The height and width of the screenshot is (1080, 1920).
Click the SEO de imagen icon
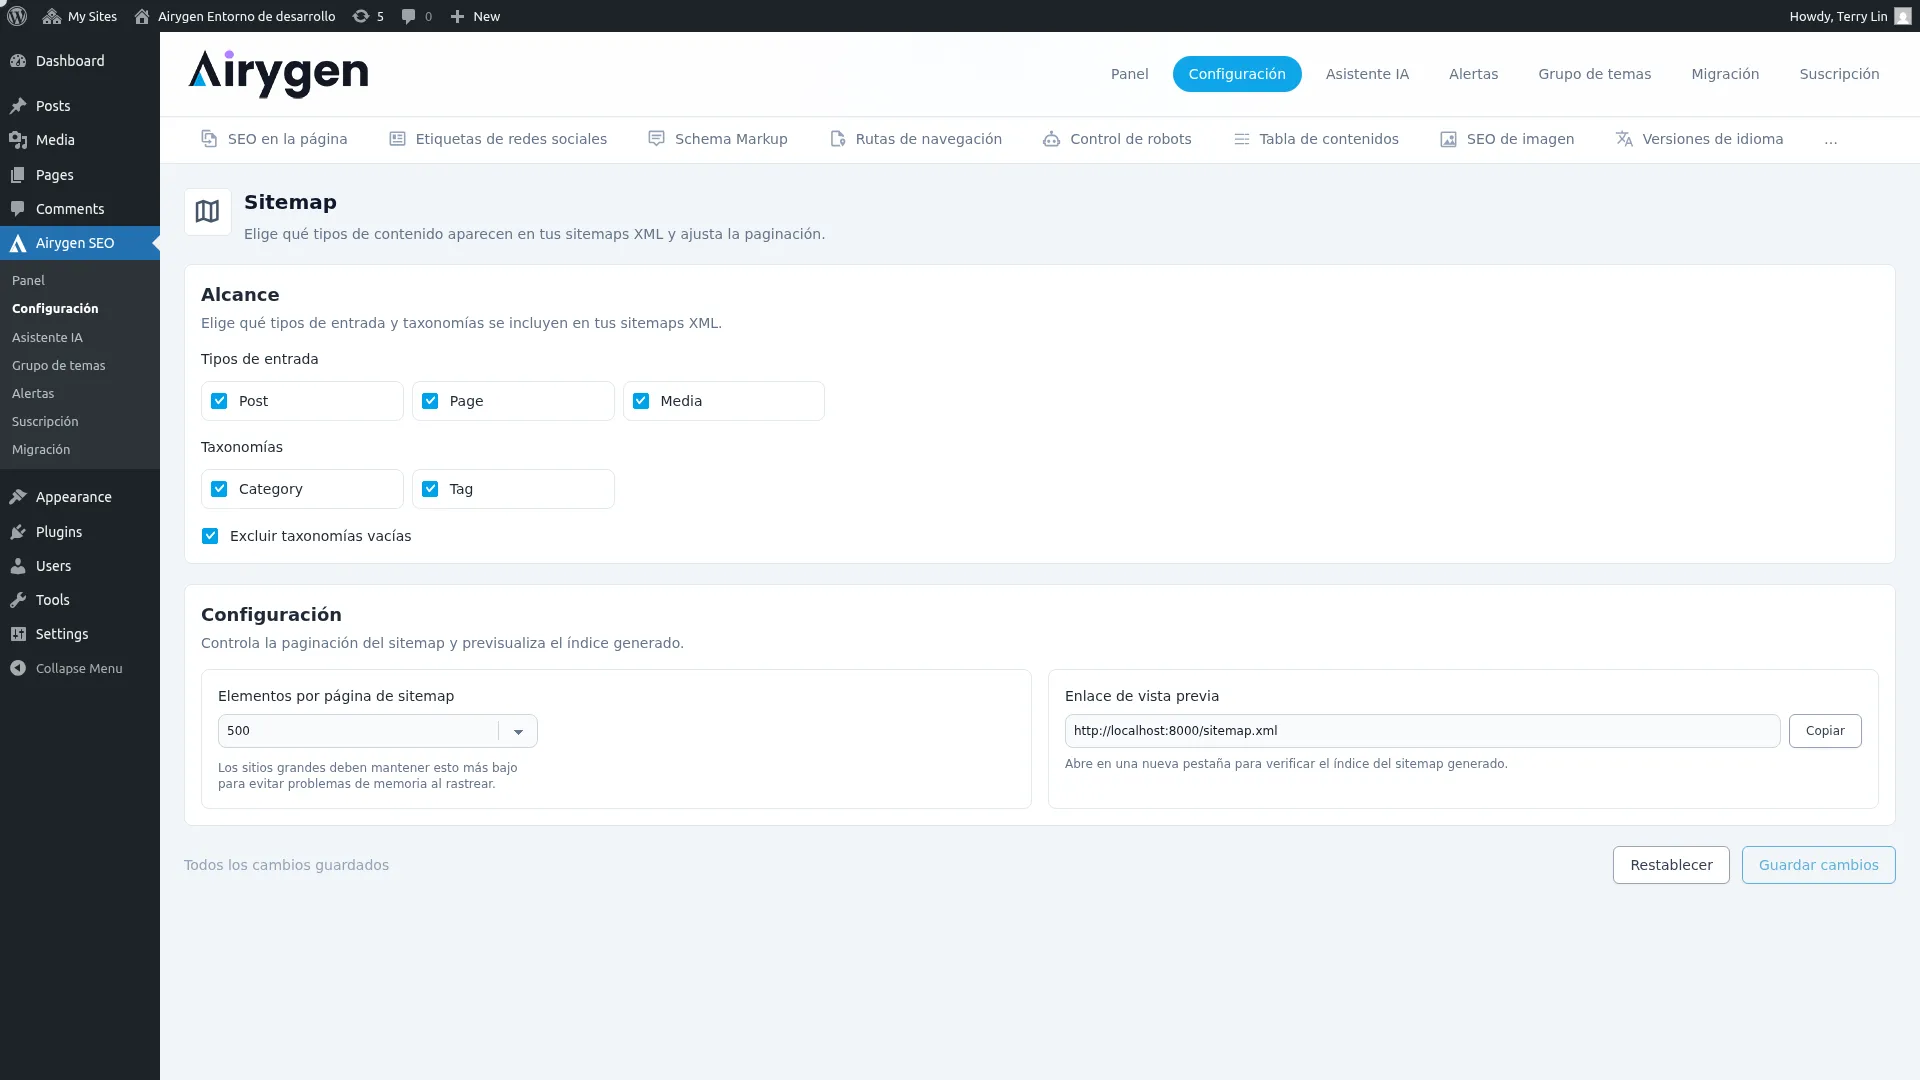[x=1448, y=139]
